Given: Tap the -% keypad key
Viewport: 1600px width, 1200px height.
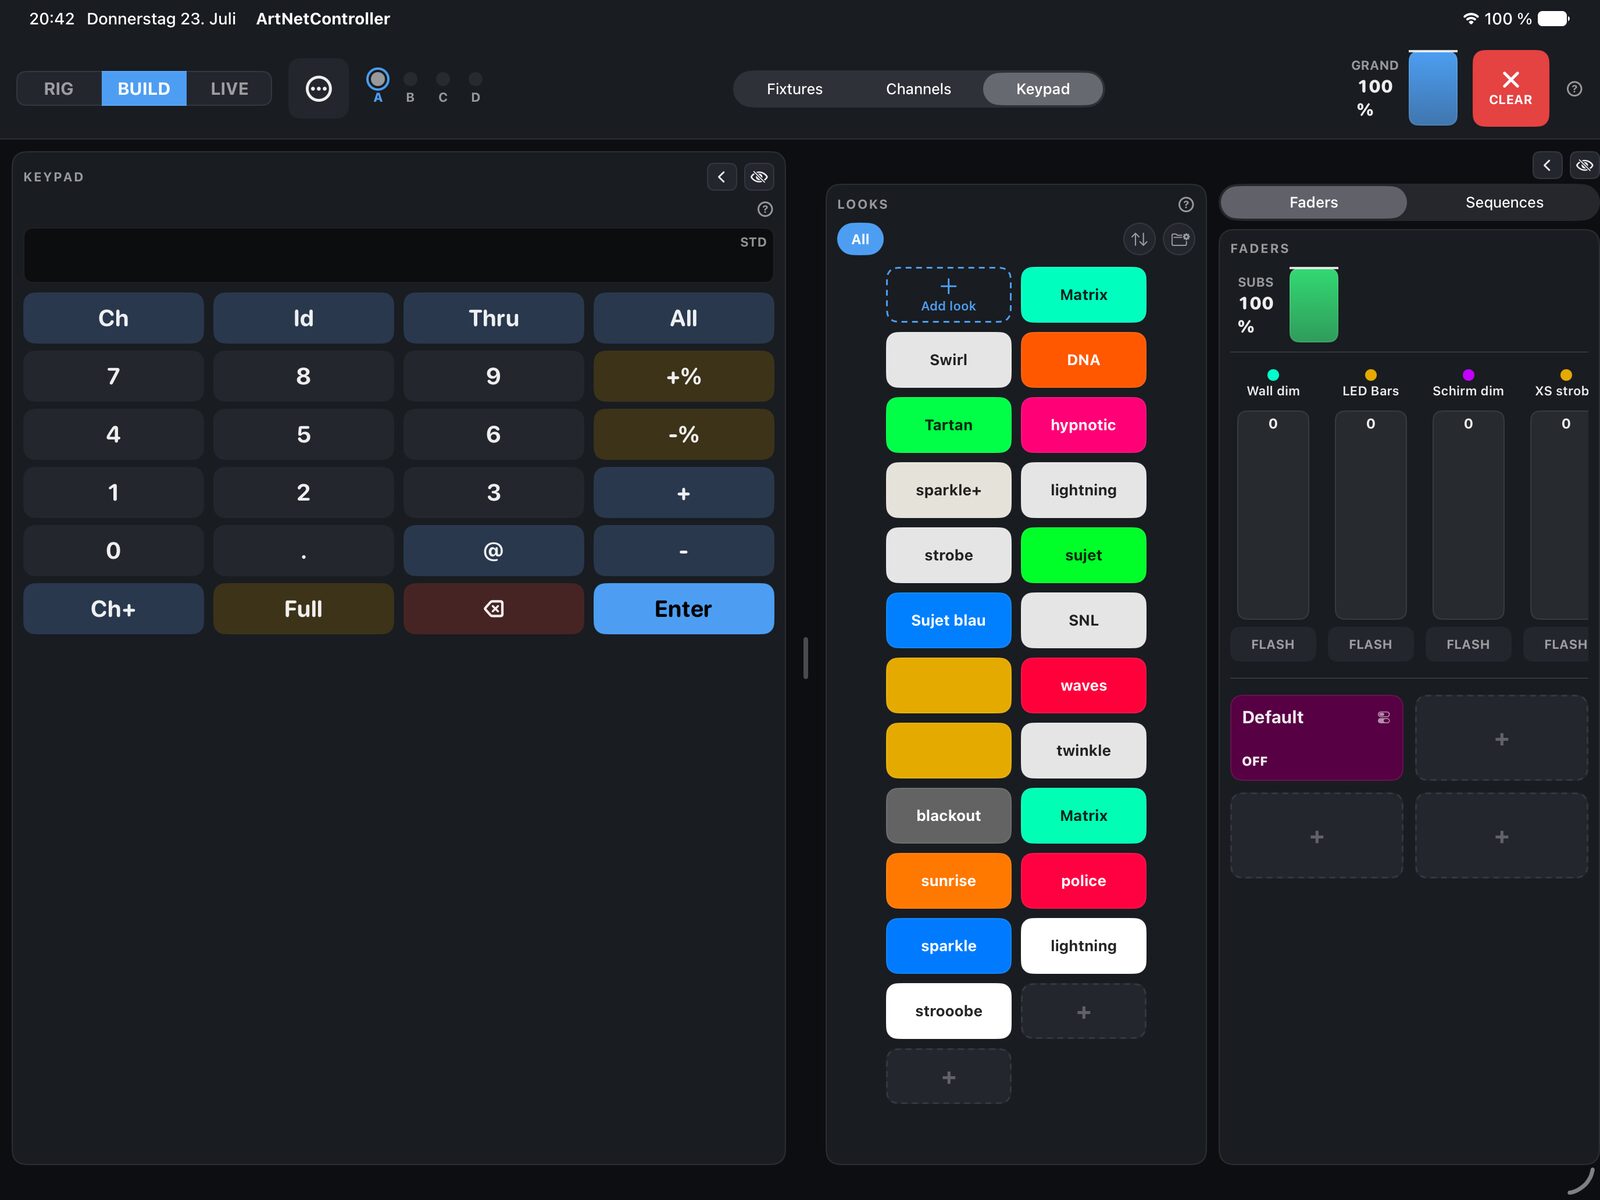Looking at the screenshot, I should pyautogui.click(x=683, y=434).
